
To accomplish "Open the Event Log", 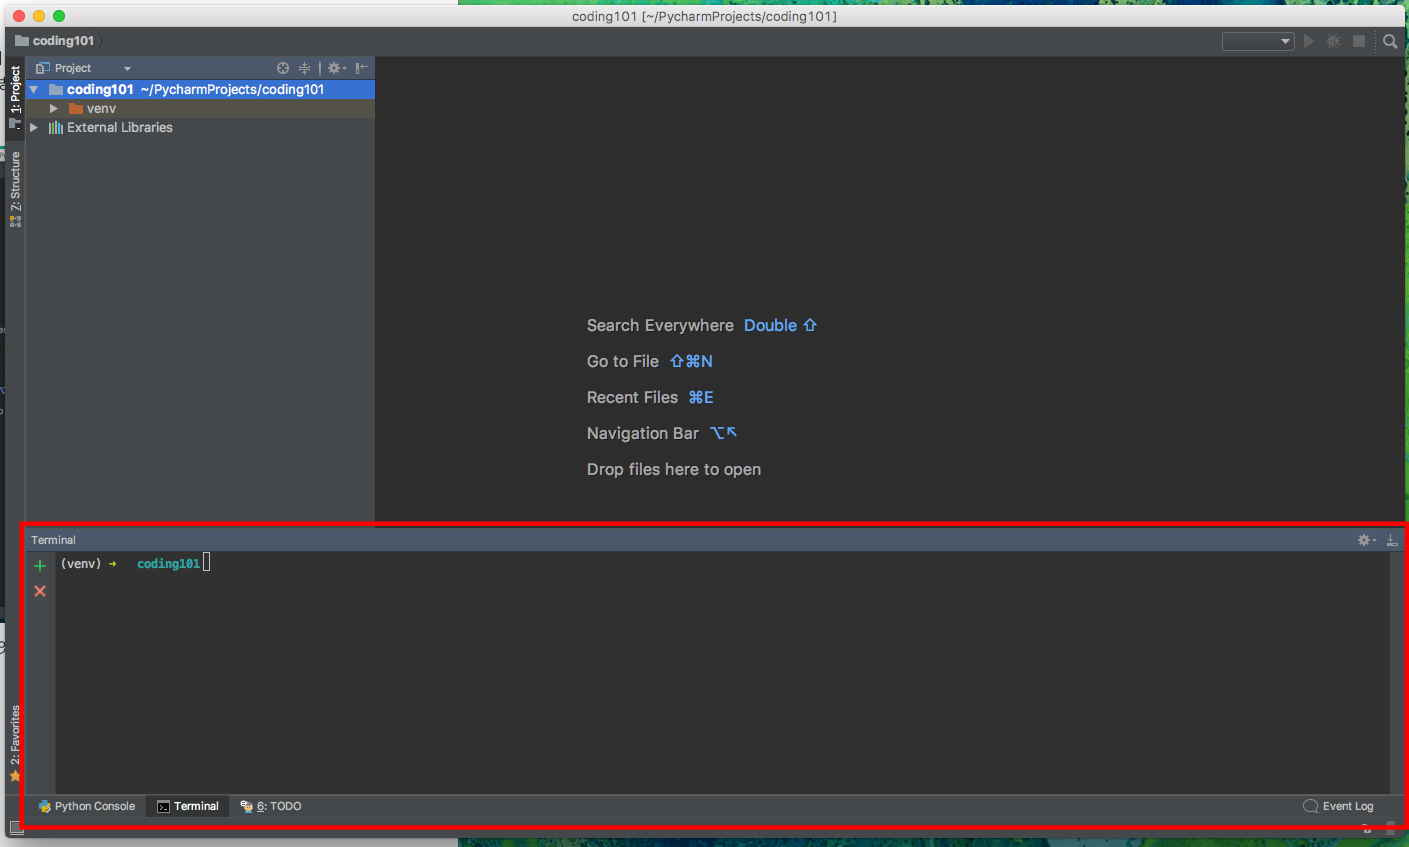I will [x=1338, y=805].
